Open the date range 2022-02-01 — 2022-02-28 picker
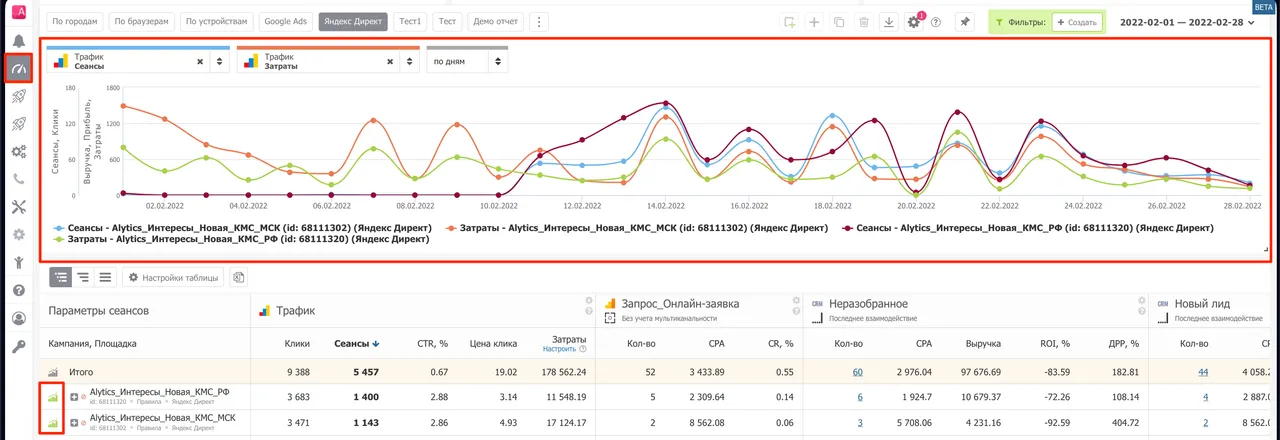This screenshot has height=440, width=1280. (x=1187, y=22)
